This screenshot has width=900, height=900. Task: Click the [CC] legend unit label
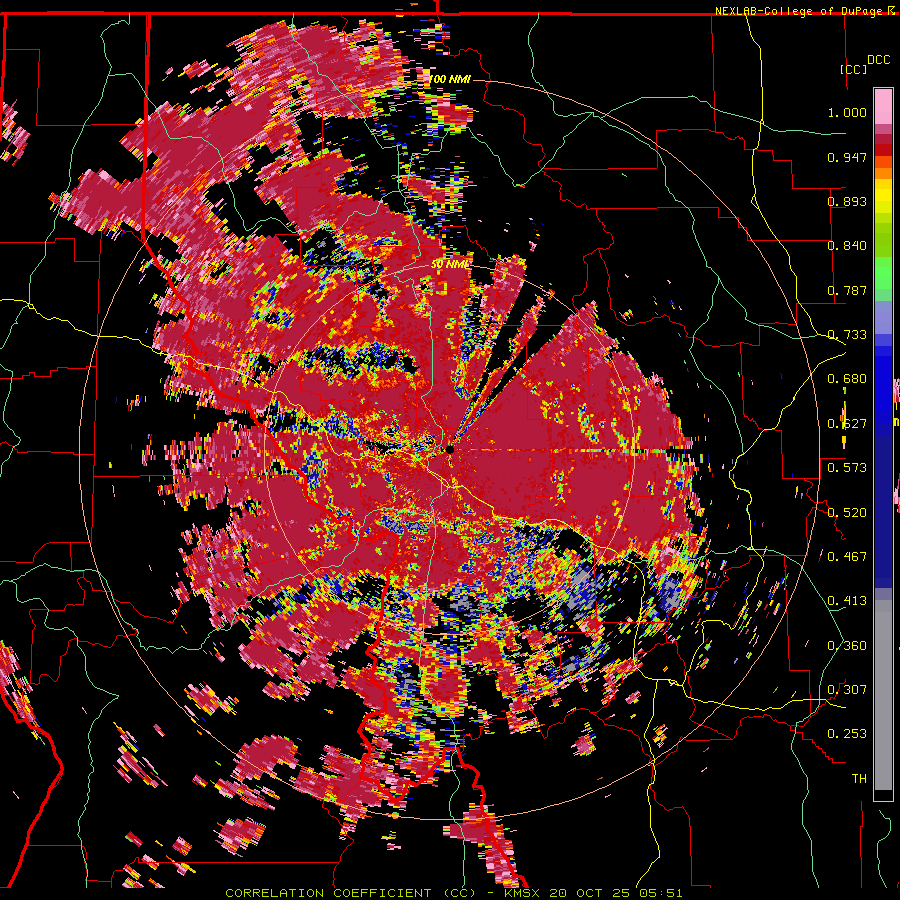coord(854,69)
